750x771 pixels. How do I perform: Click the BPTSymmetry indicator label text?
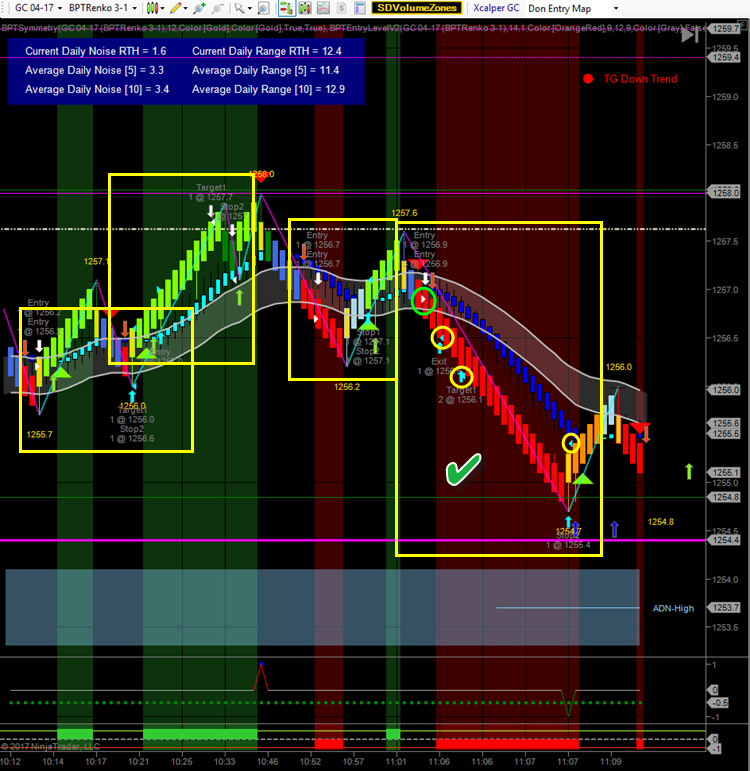coord(164,28)
